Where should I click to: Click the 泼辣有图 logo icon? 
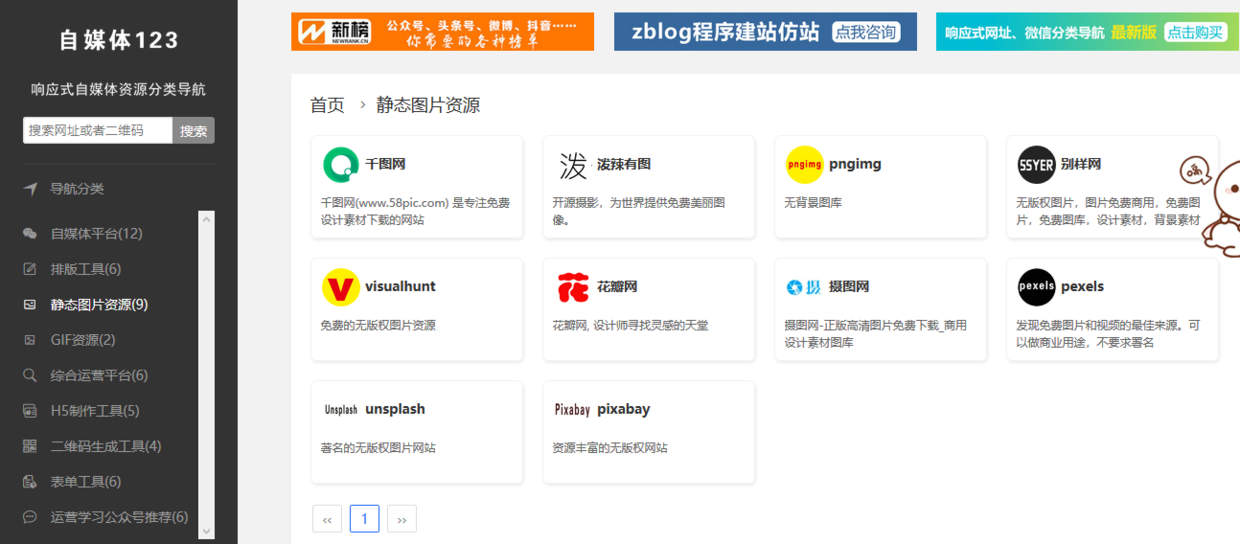coord(572,164)
